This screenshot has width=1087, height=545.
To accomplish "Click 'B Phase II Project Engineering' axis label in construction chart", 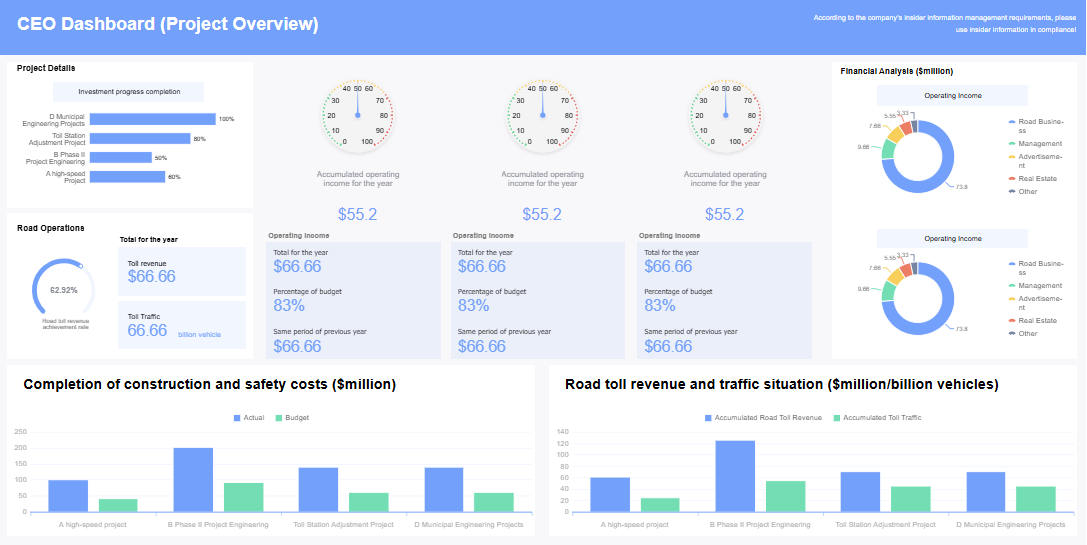I will 218,525.
